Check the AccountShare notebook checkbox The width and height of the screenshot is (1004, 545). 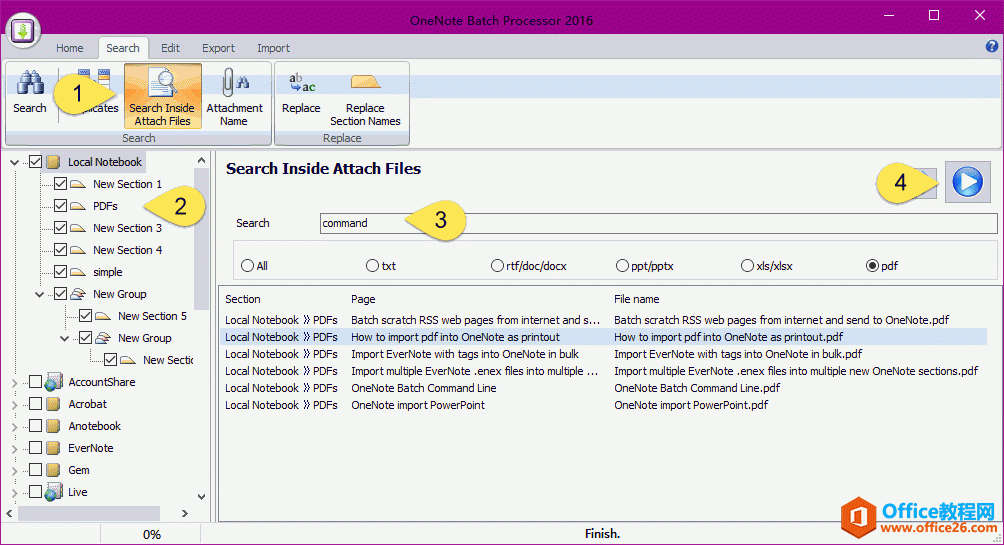(x=35, y=382)
